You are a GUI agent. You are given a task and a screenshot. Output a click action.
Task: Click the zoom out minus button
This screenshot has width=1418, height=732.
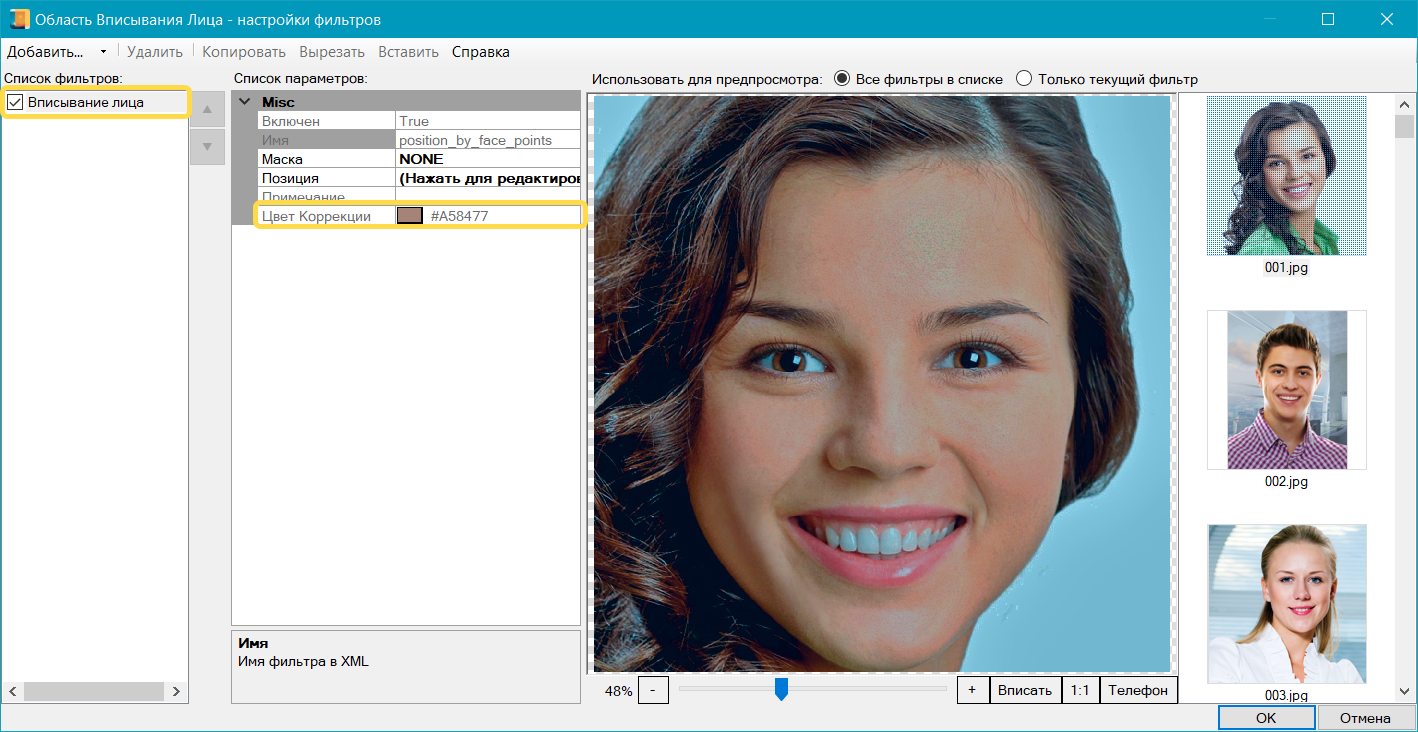[653, 690]
